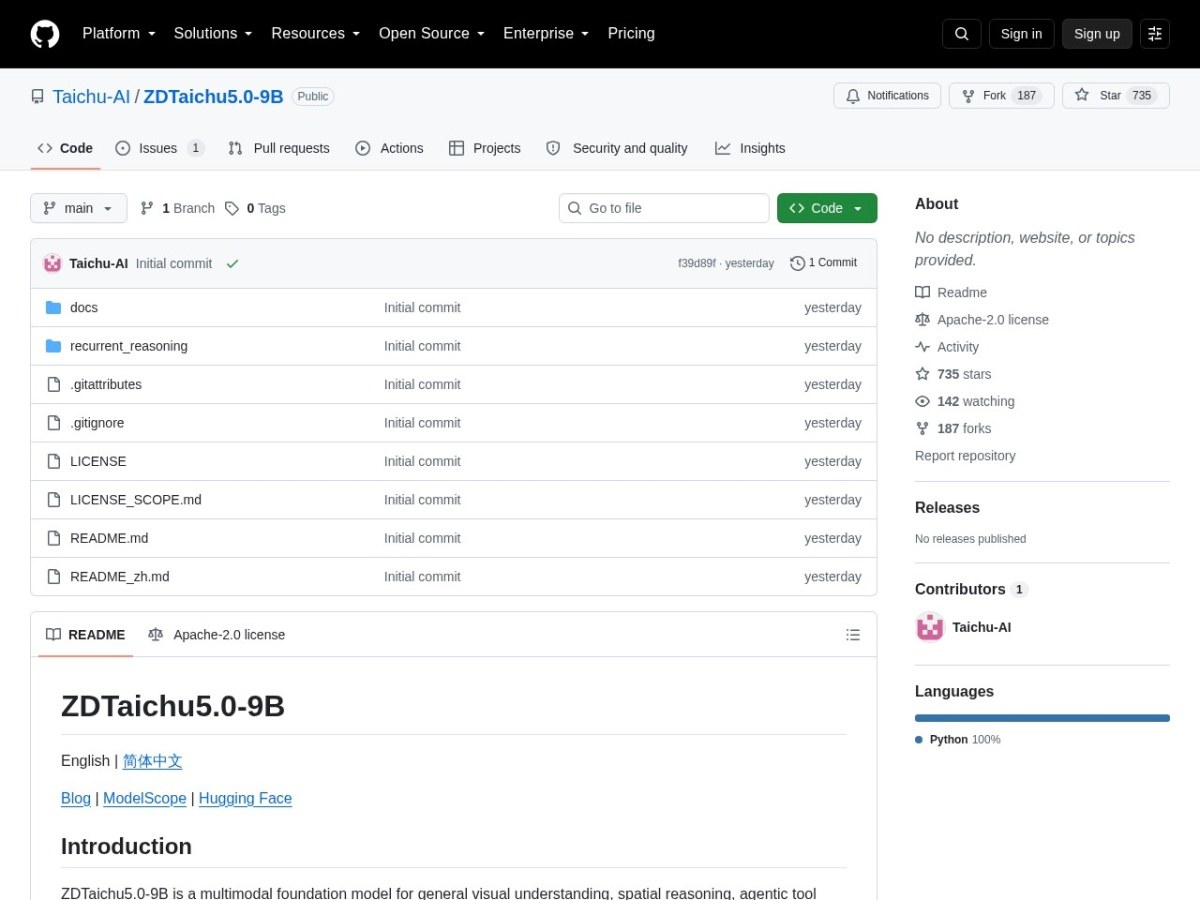Click the Python 100% language entry
1200x900 pixels.
pyautogui.click(x=958, y=740)
